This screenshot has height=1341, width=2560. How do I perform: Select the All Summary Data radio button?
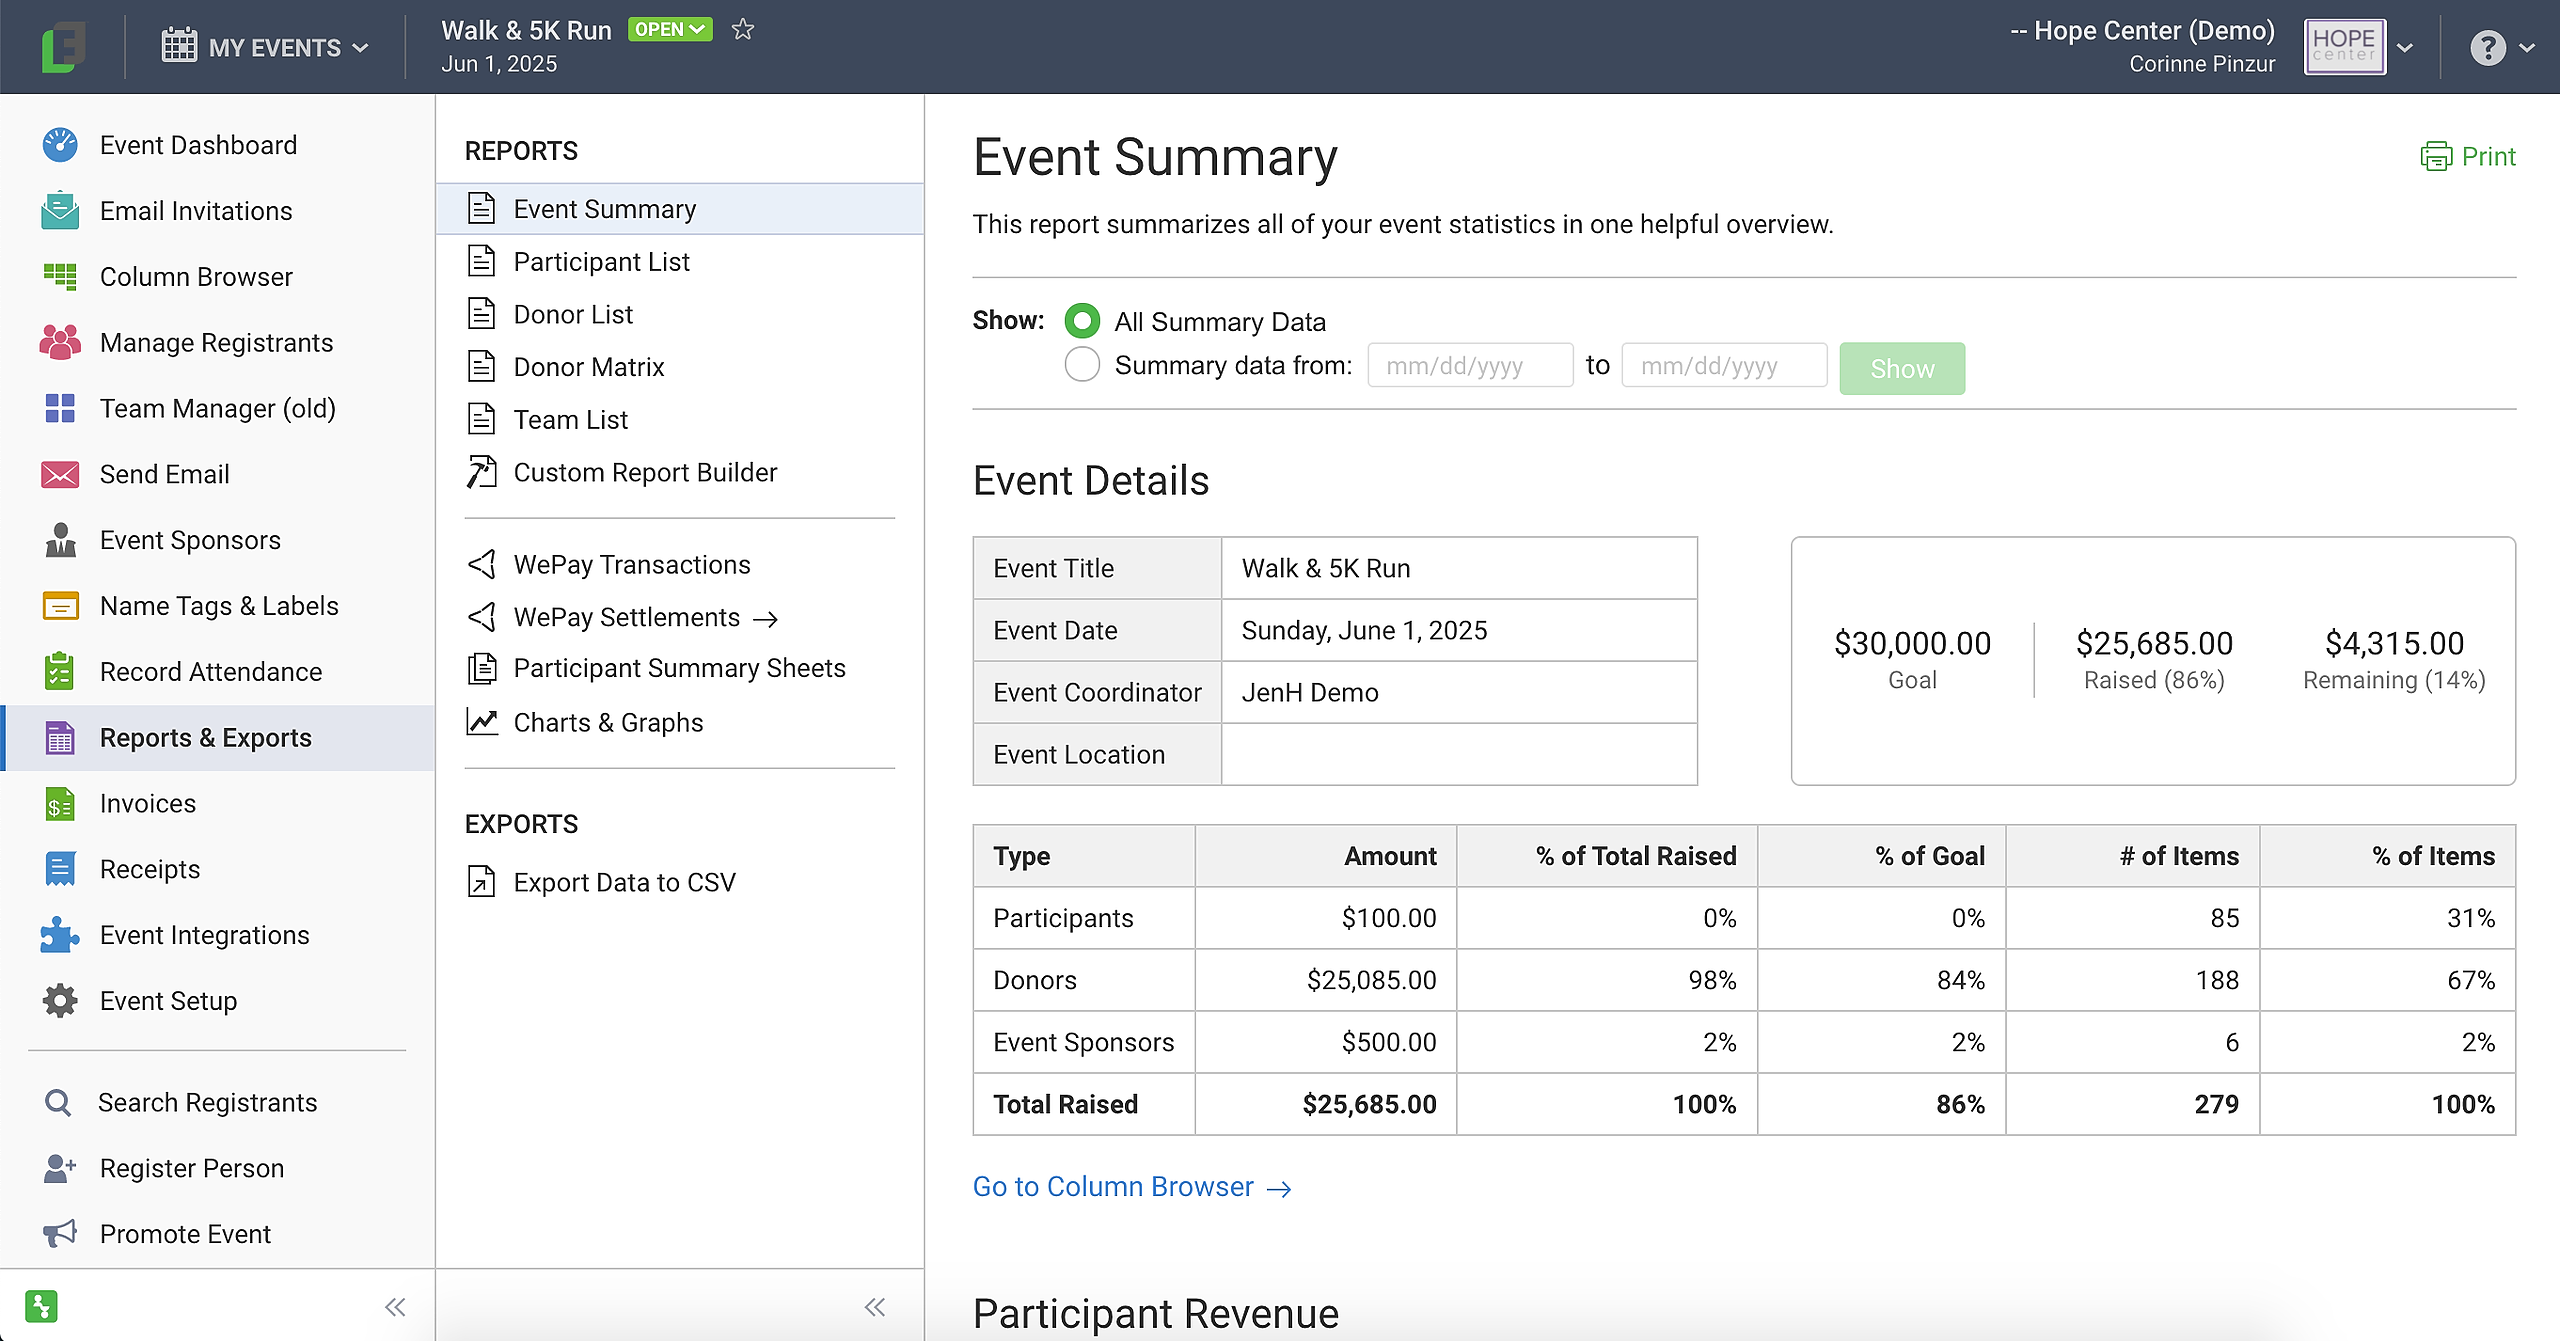coord(1082,321)
